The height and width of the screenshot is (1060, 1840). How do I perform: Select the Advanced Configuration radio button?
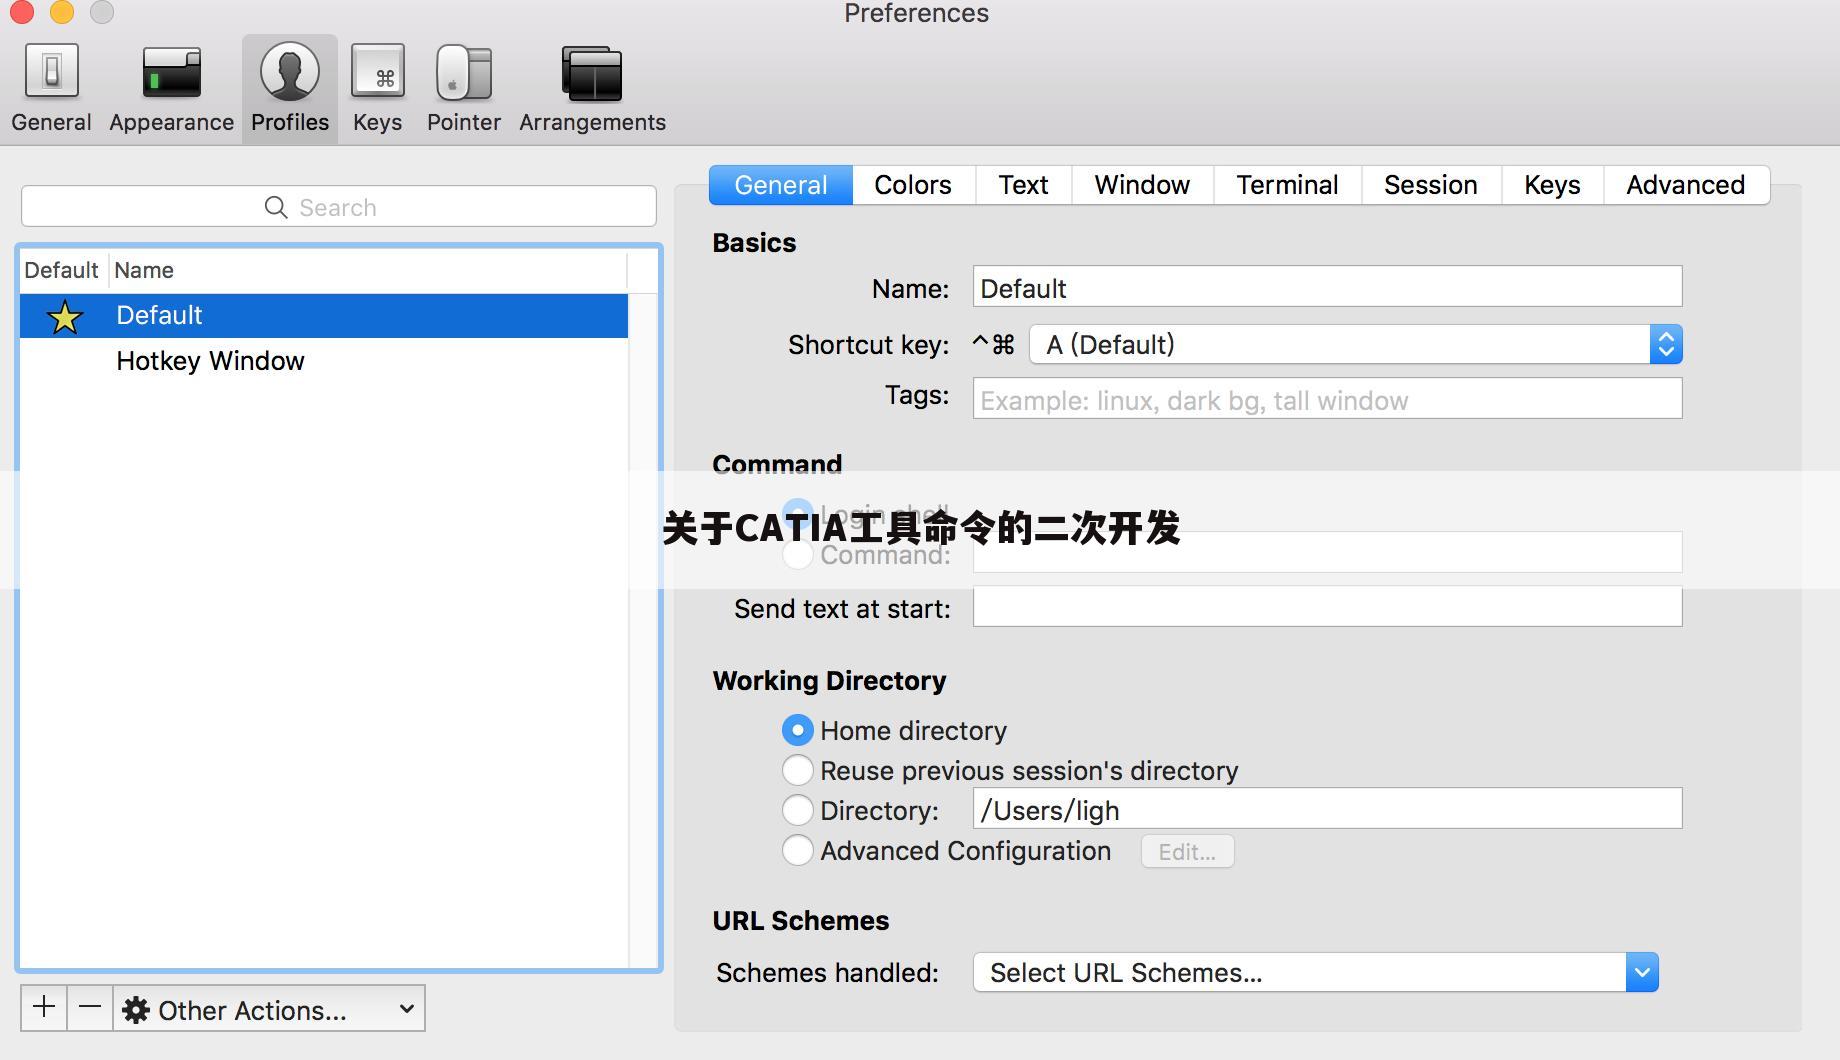797,851
